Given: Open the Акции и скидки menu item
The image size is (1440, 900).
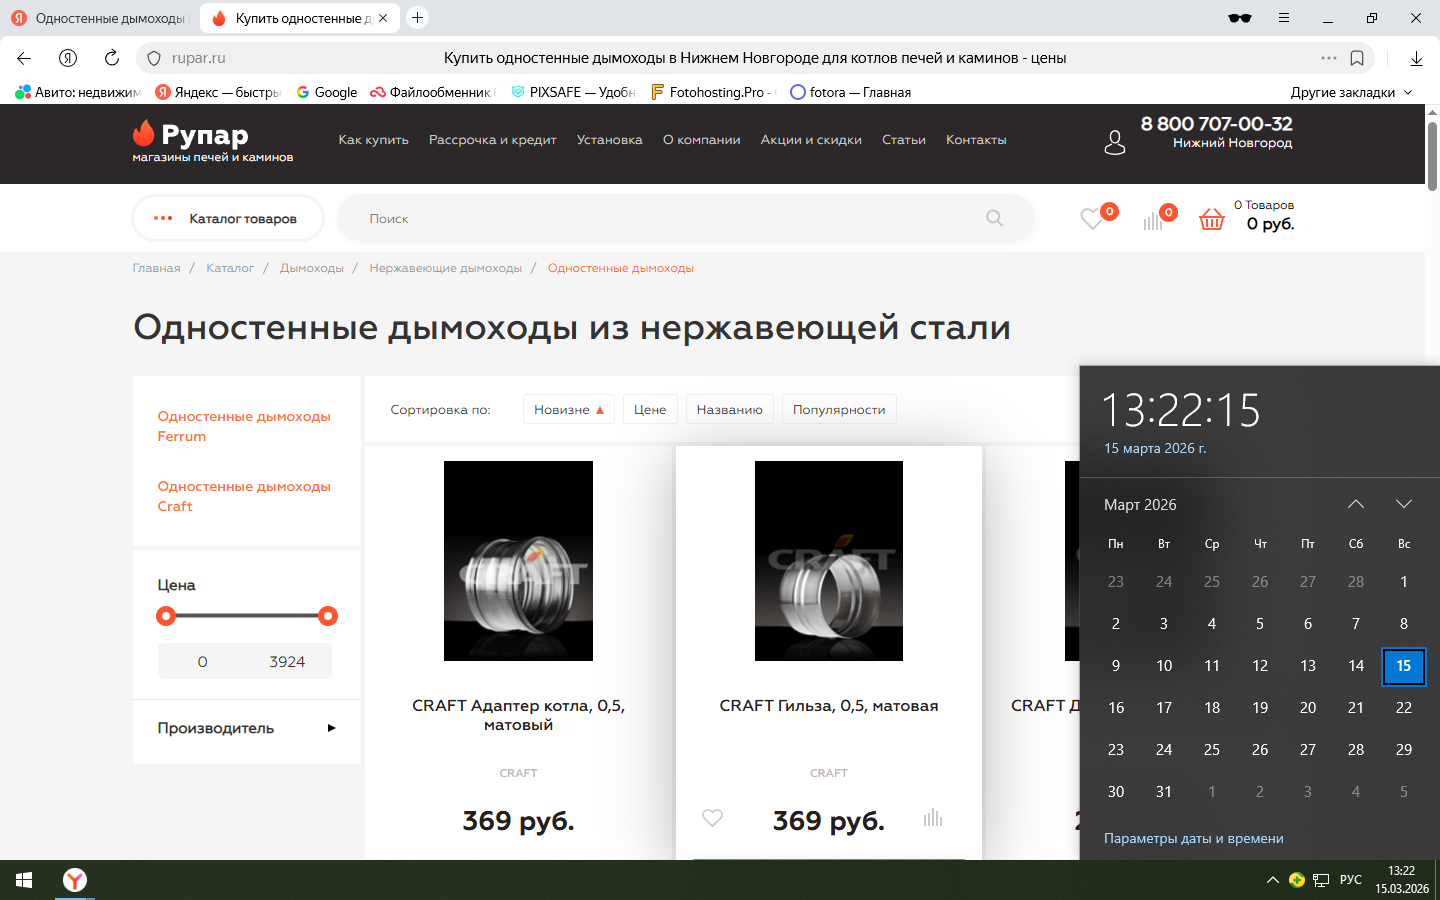Looking at the screenshot, I should 810,140.
